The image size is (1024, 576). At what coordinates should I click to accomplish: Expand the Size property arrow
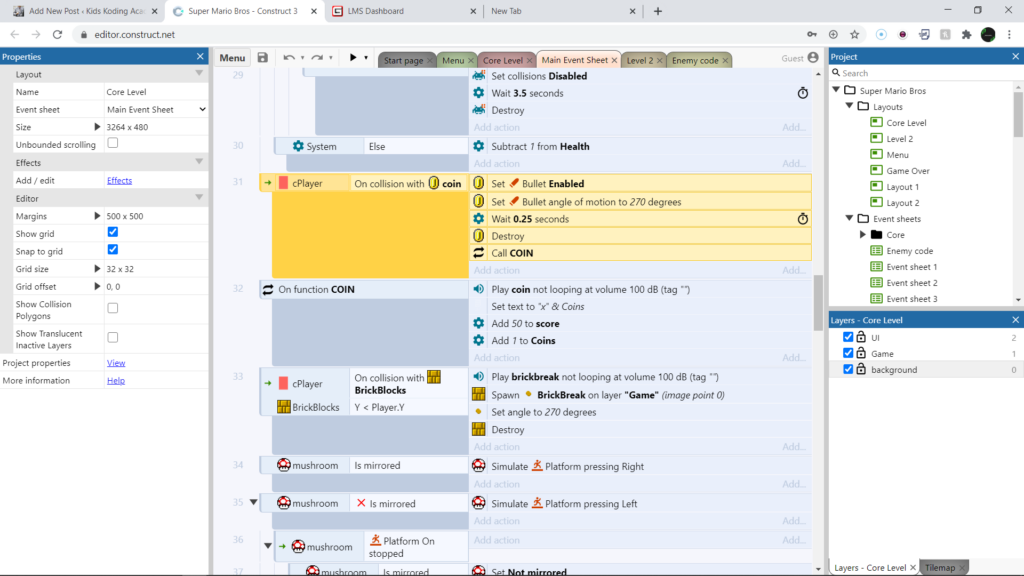click(x=97, y=127)
